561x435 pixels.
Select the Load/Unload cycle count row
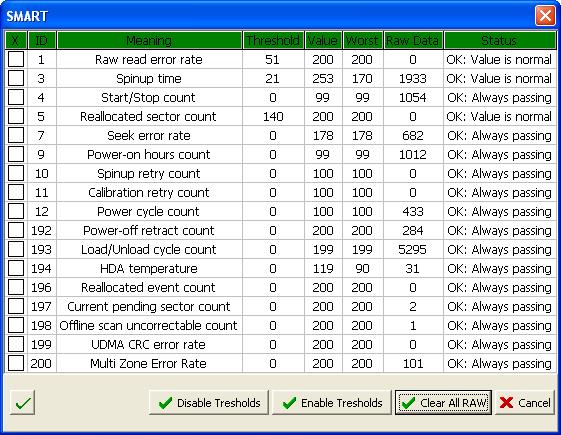[x=281, y=249]
